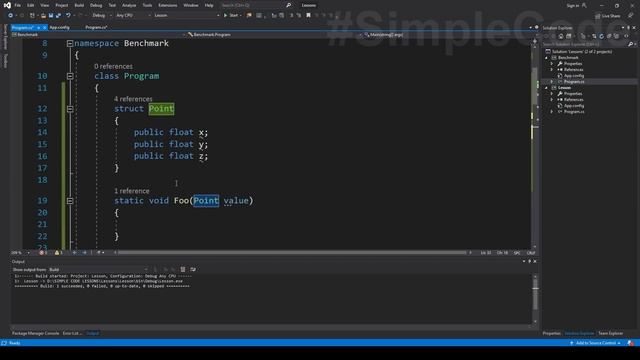Image resolution: width=640 pixels, height=360 pixels.
Task: Click the bookmark toolbar icon
Action: click(x=308, y=15)
